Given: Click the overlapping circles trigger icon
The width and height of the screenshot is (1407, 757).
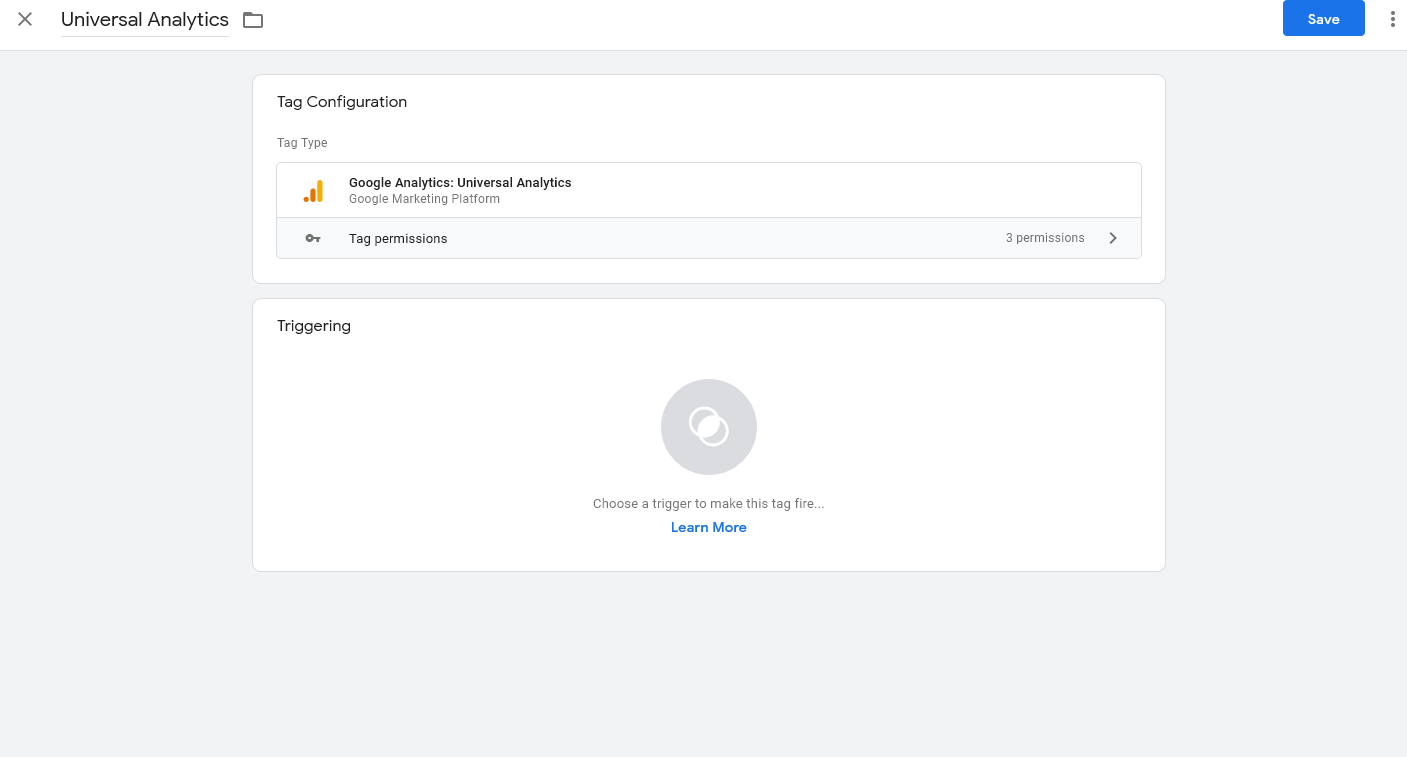Looking at the screenshot, I should [x=709, y=427].
